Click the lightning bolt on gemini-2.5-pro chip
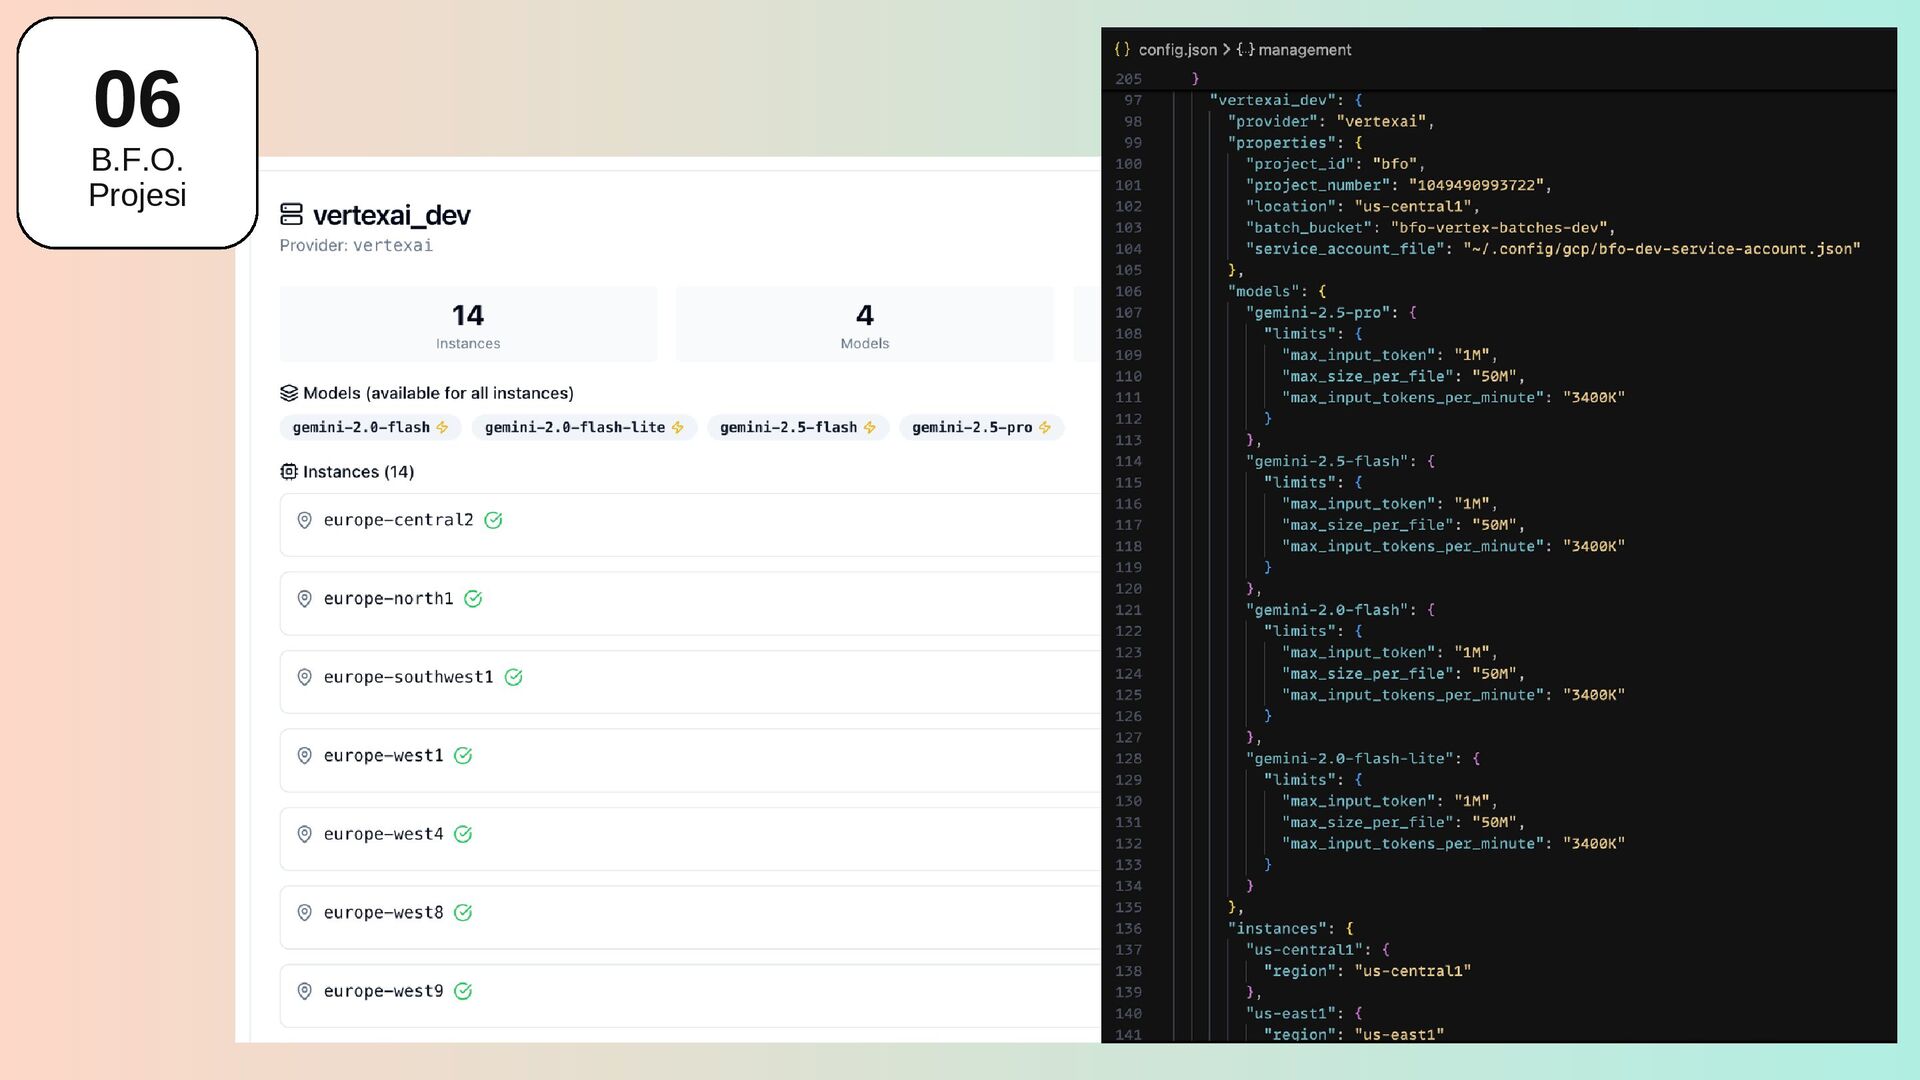This screenshot has width=1920, height=1080. click(1045, 428)
